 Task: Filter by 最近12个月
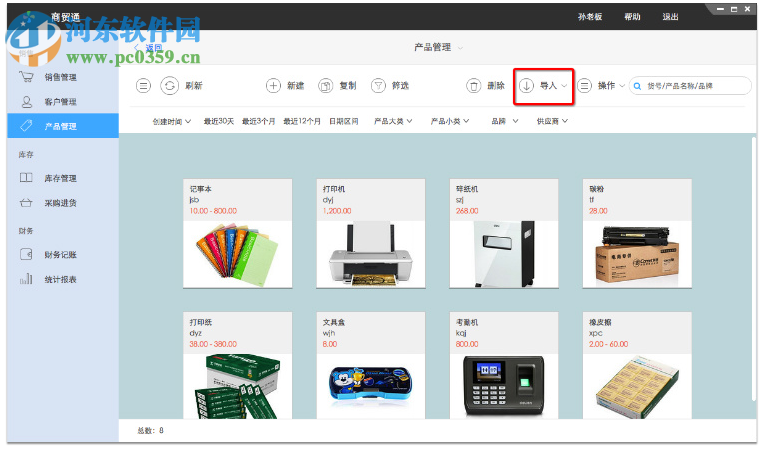click(301, 121)
